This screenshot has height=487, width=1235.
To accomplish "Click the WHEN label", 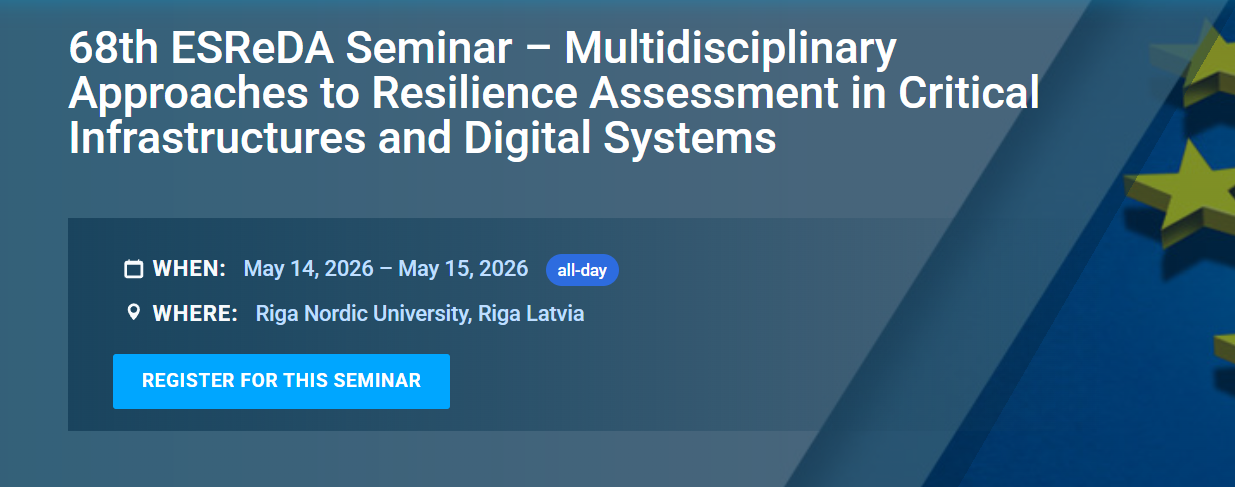I will (189, 269).
